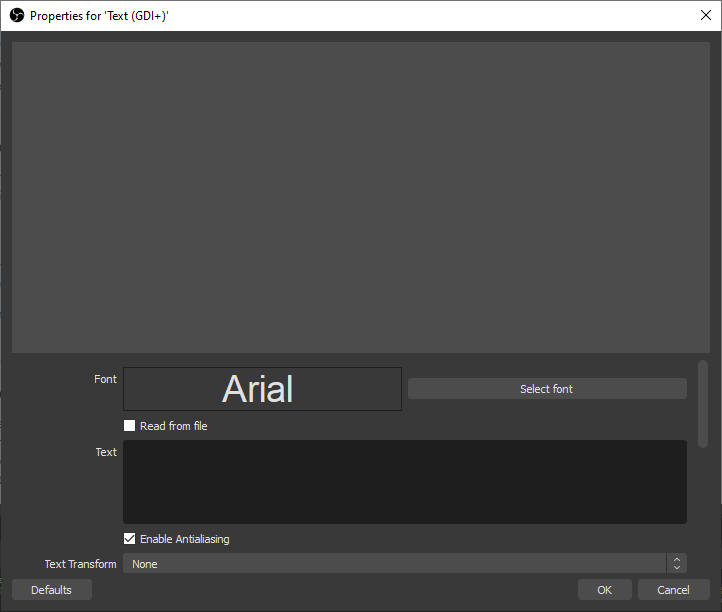Click the Arial font preview box
The width and height of the screenshot is (722, 612).
point(262,389)
